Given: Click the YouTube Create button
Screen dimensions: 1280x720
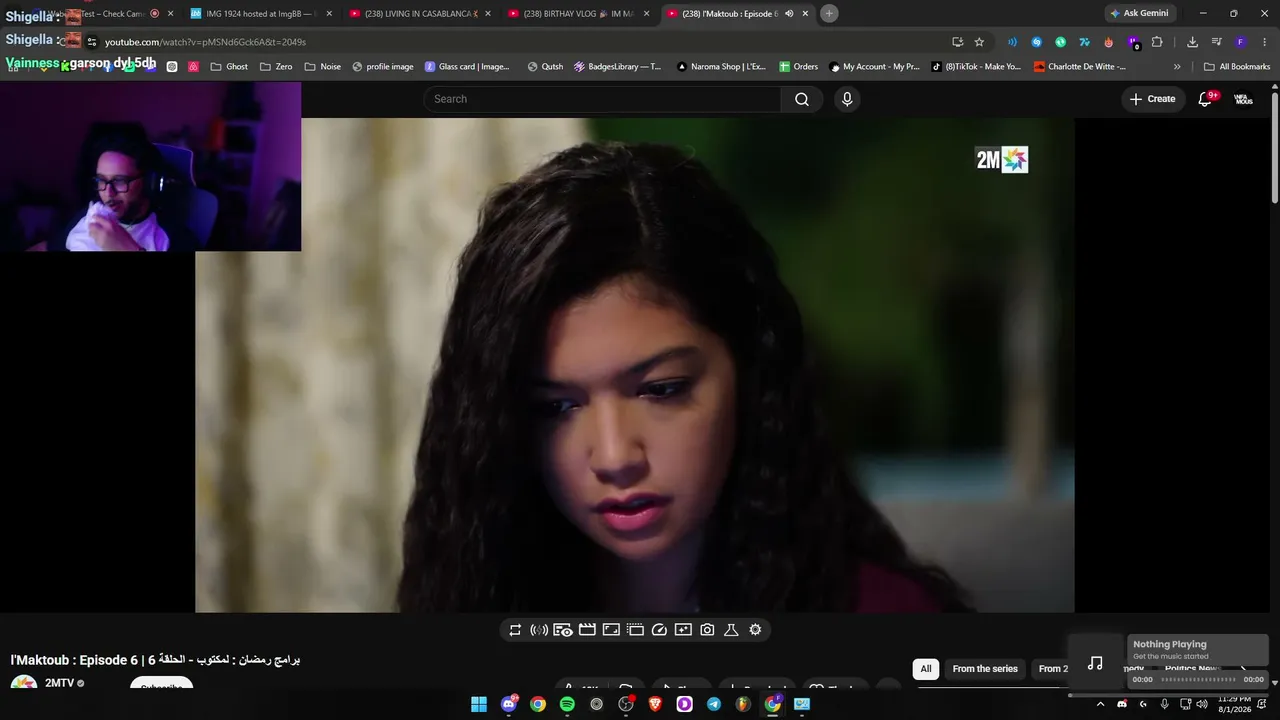Looking at the screenshot, I should tap(1152, 99).
